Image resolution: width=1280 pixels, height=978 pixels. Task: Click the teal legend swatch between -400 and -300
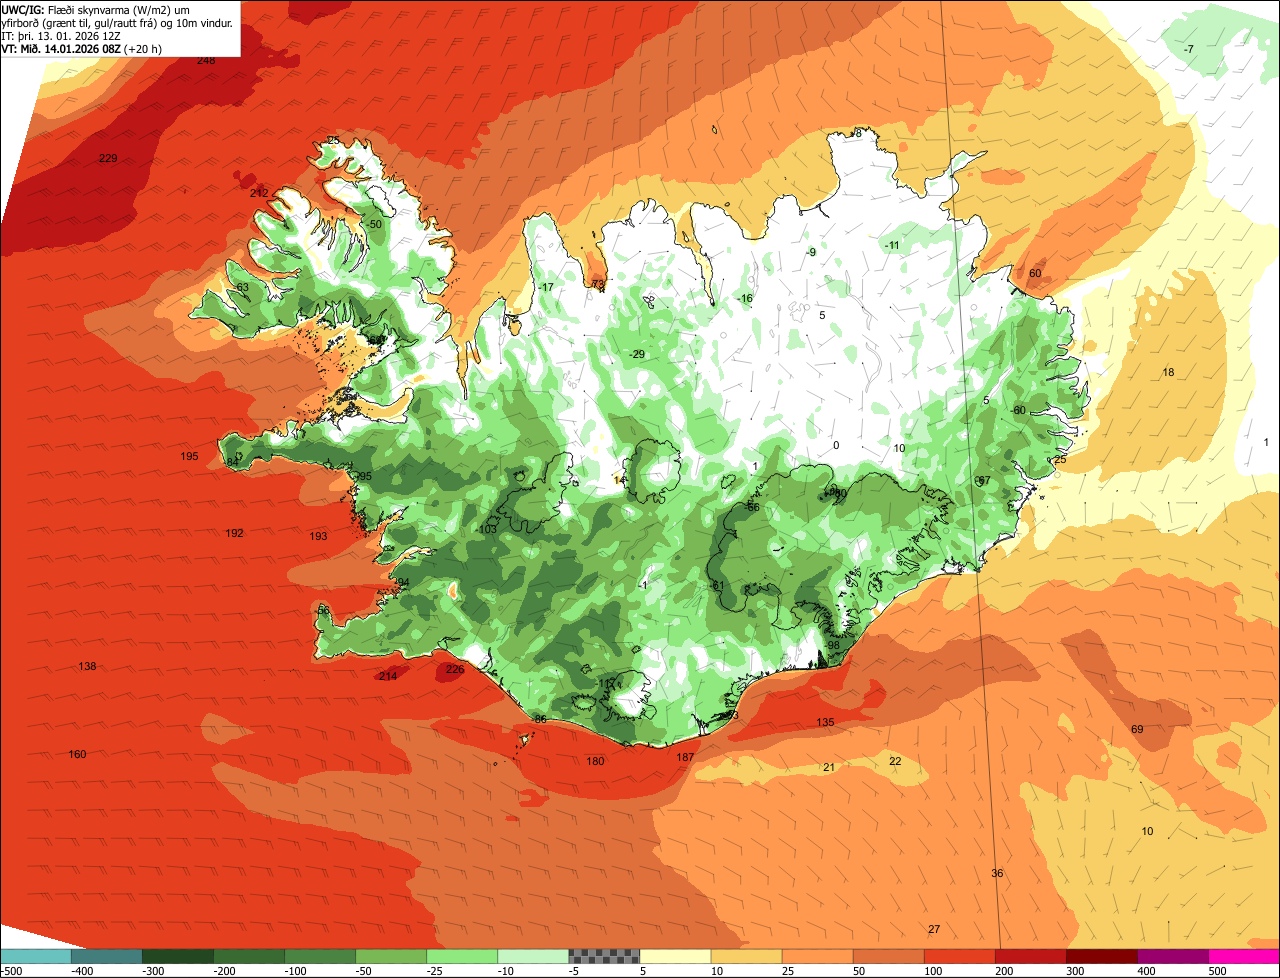tap(108, 956)
